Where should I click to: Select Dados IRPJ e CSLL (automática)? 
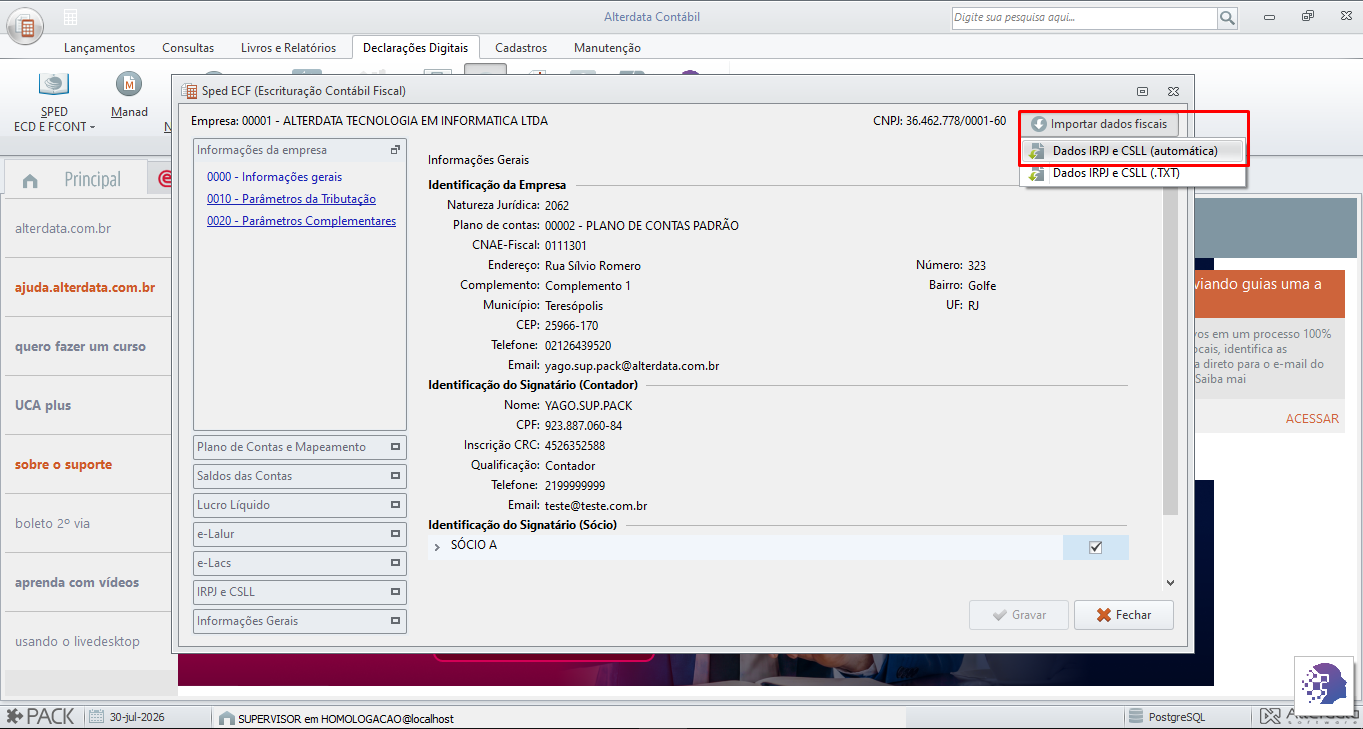[1133, 151]
